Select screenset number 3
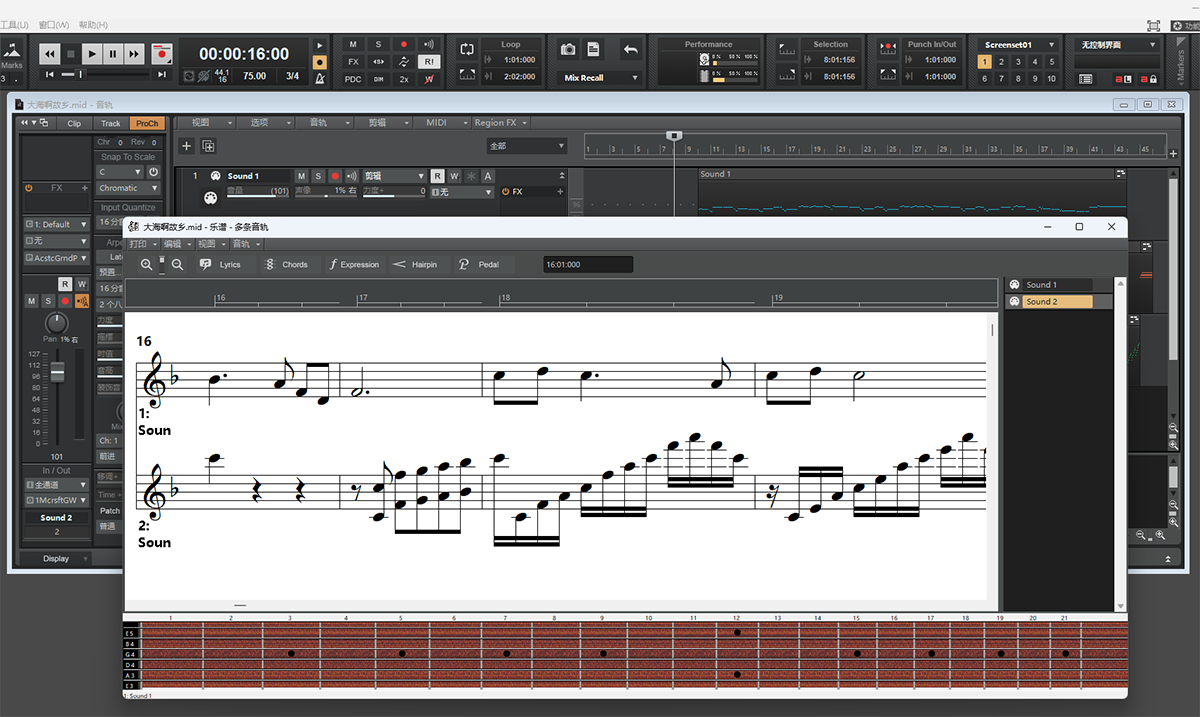Image resolution: width=1200 pixels, height=717 pixels. pyautogui.click(x=1018, y=62)
